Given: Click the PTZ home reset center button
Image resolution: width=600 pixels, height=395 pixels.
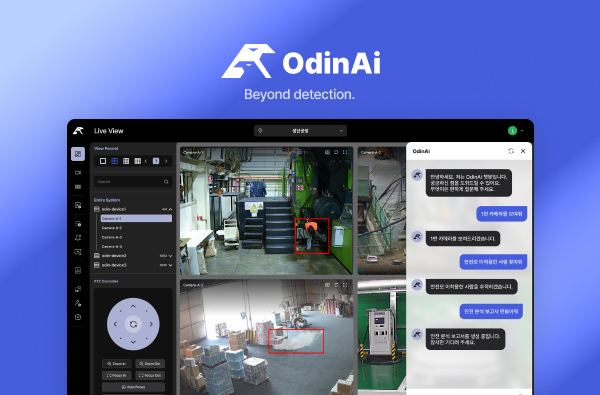Looking at the screenshot, I should pyautogui.click(x=133, y=324).
